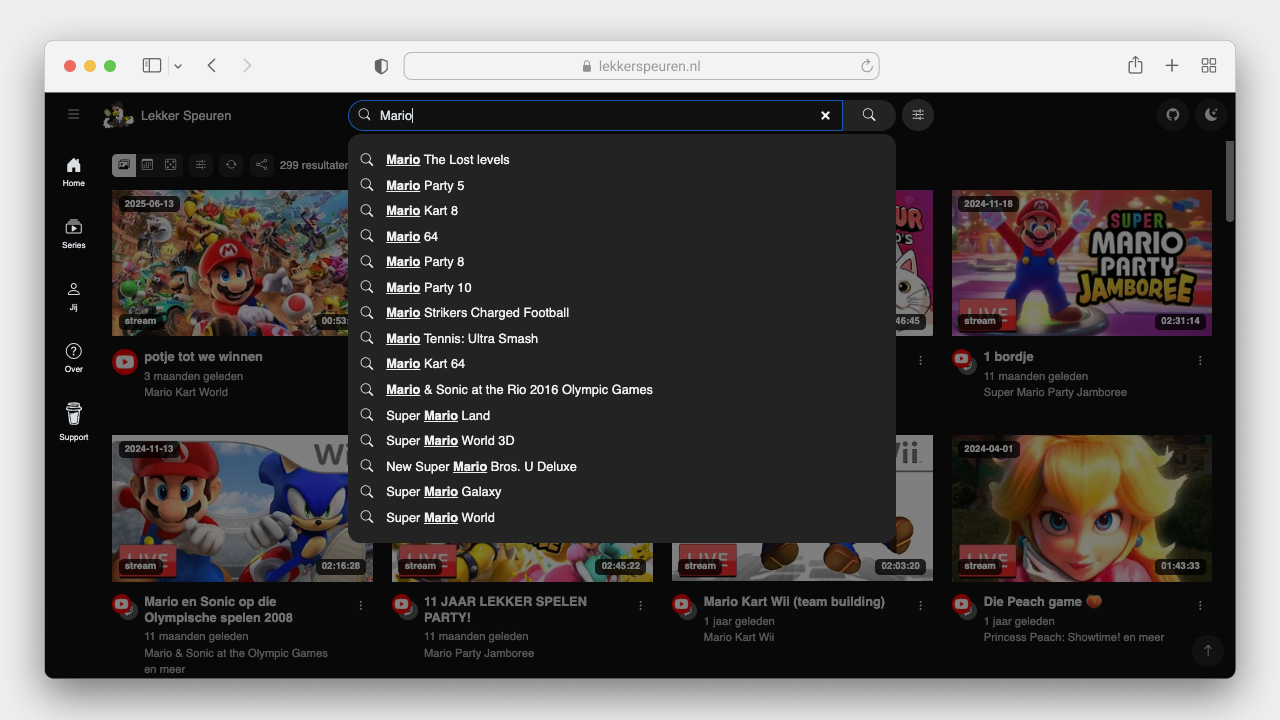Screen dimensions: 1280x720
Task: Open Super Mario Party Jamboree thumbnail
Action: 1081,263
